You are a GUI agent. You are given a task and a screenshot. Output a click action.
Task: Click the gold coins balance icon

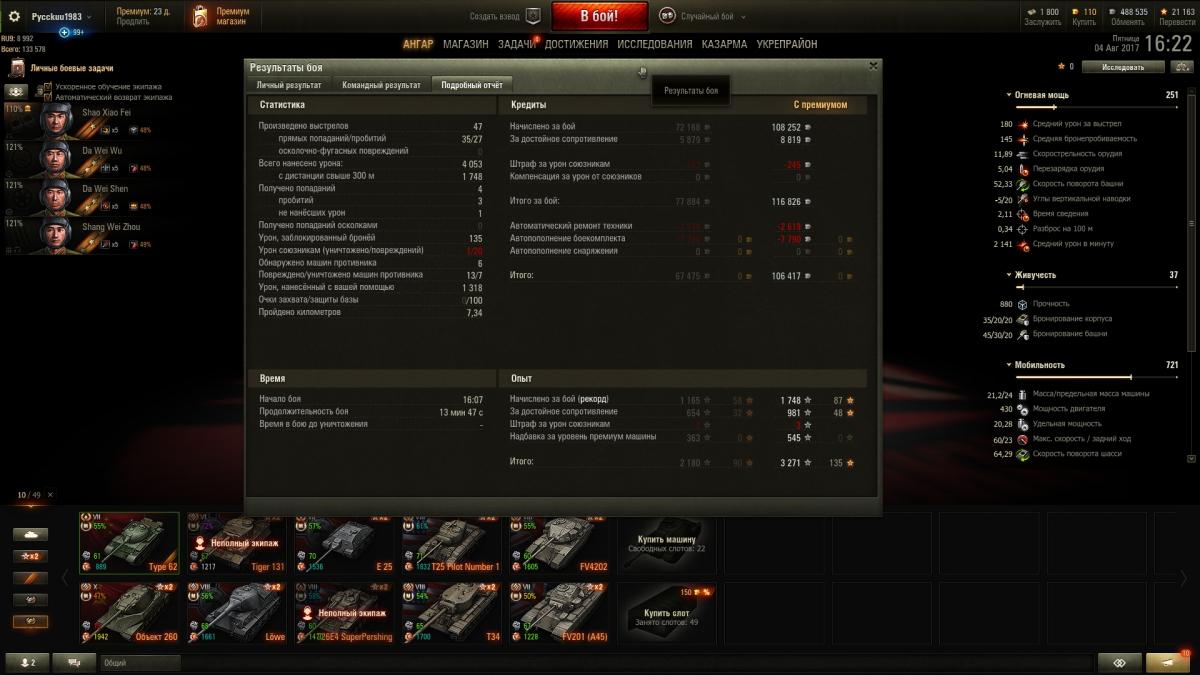pyautogui.click(x=1075, y=12)
